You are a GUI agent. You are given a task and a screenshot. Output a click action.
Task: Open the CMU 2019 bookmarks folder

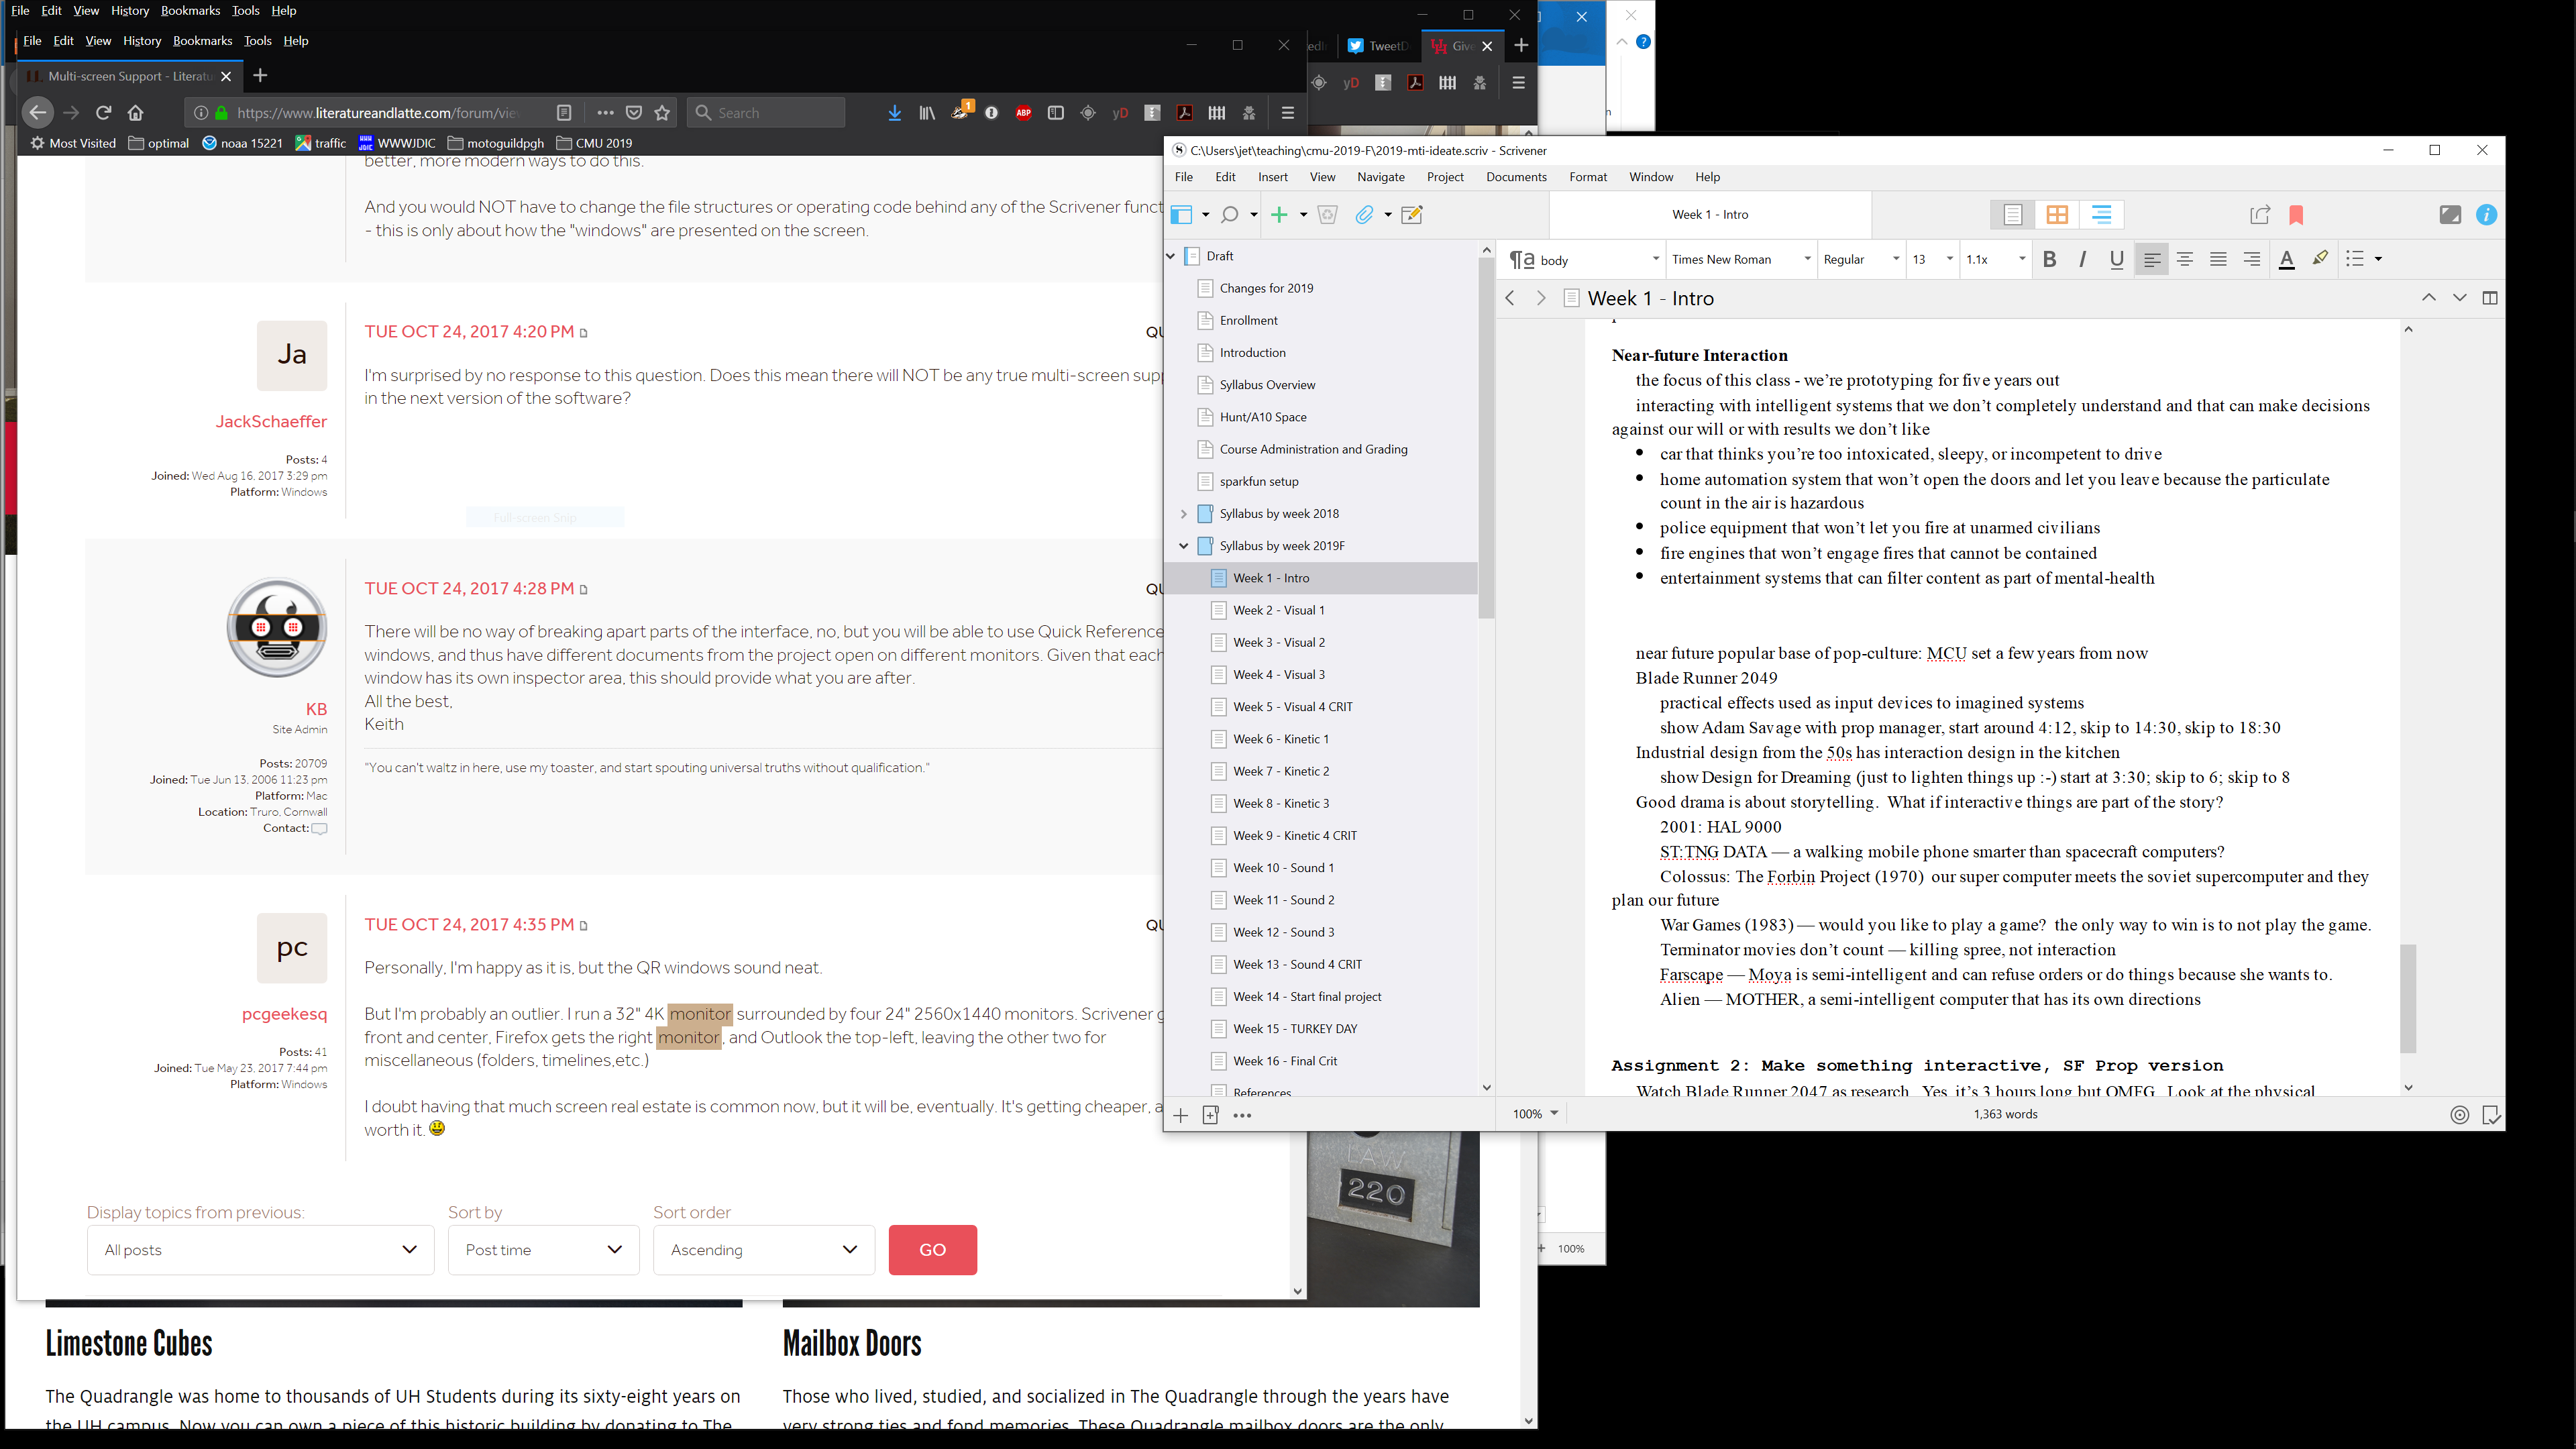[594, 143]
